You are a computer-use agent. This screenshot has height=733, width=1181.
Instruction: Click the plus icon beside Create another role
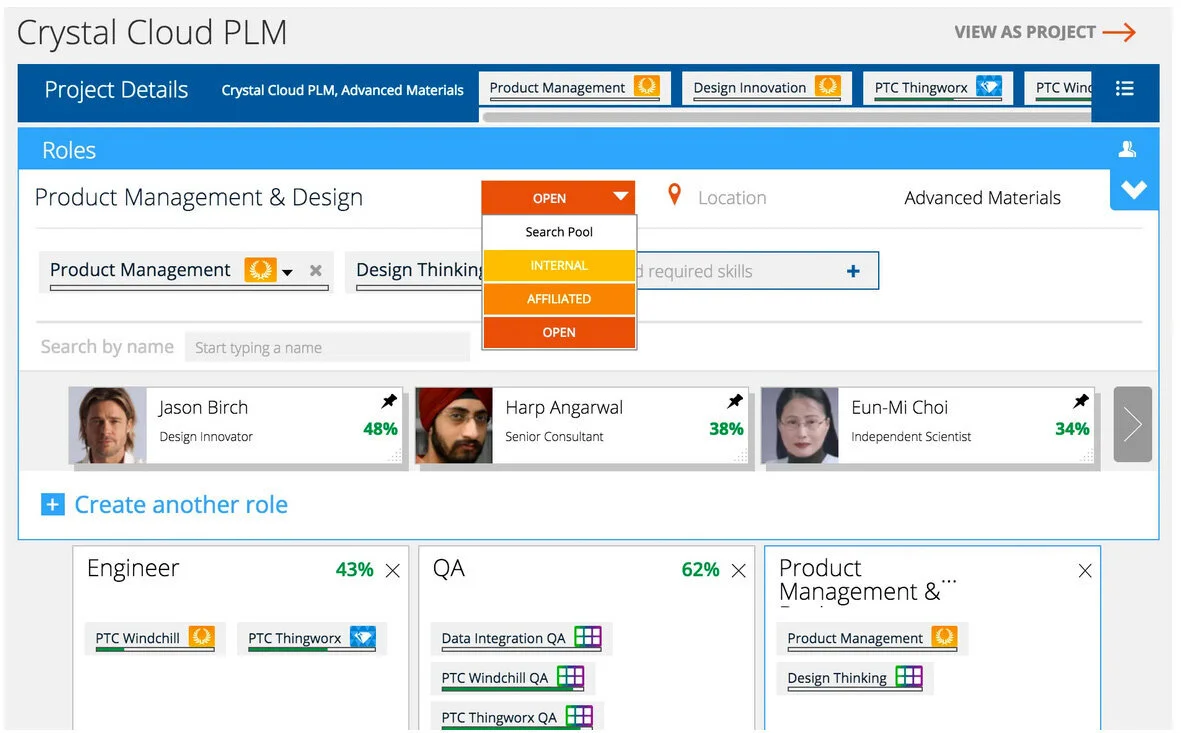[x=53, y=504]
